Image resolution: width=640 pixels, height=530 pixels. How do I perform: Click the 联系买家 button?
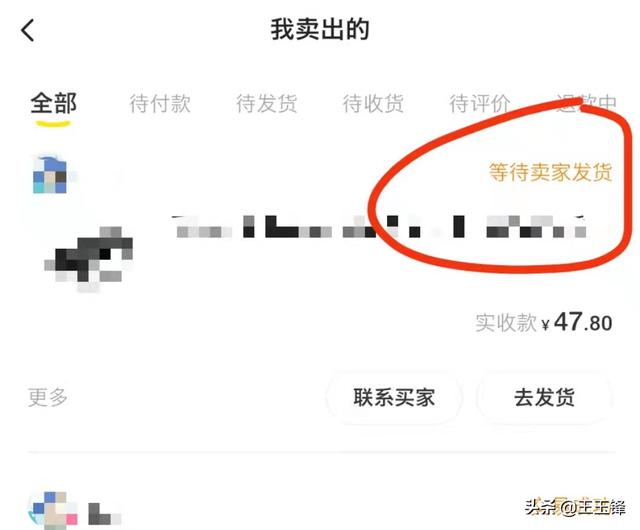coord(394,397)
